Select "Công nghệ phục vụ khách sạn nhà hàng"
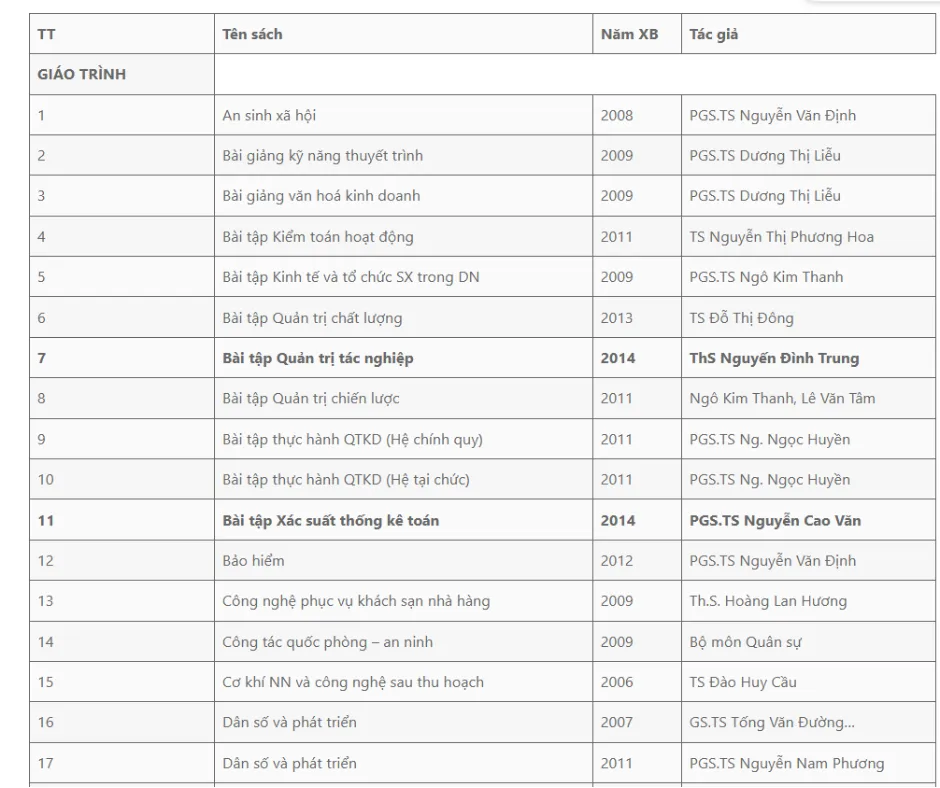Screen dimensions: 940x788 coord(356,601)
